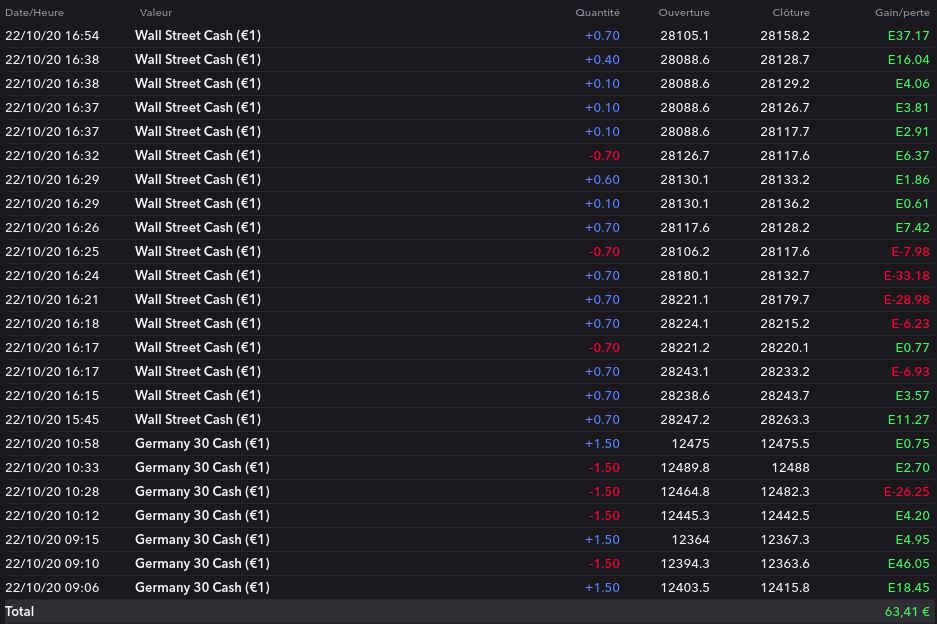Click the closing price 28179.7
Screen dimensions: 937x624
pos(785,300)
